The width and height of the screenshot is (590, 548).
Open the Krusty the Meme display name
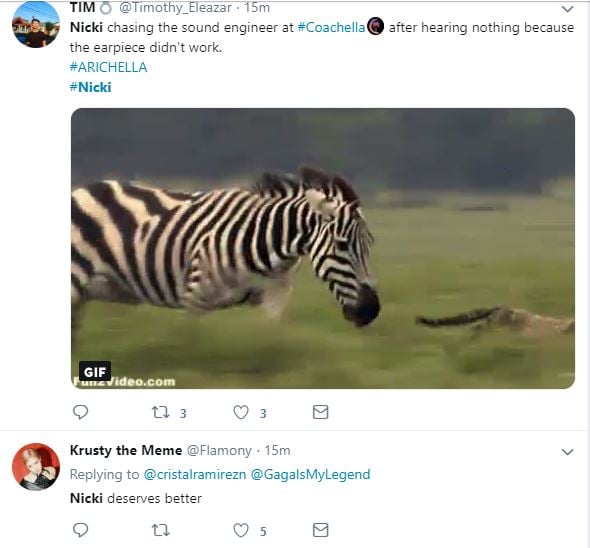click(126, 450)
